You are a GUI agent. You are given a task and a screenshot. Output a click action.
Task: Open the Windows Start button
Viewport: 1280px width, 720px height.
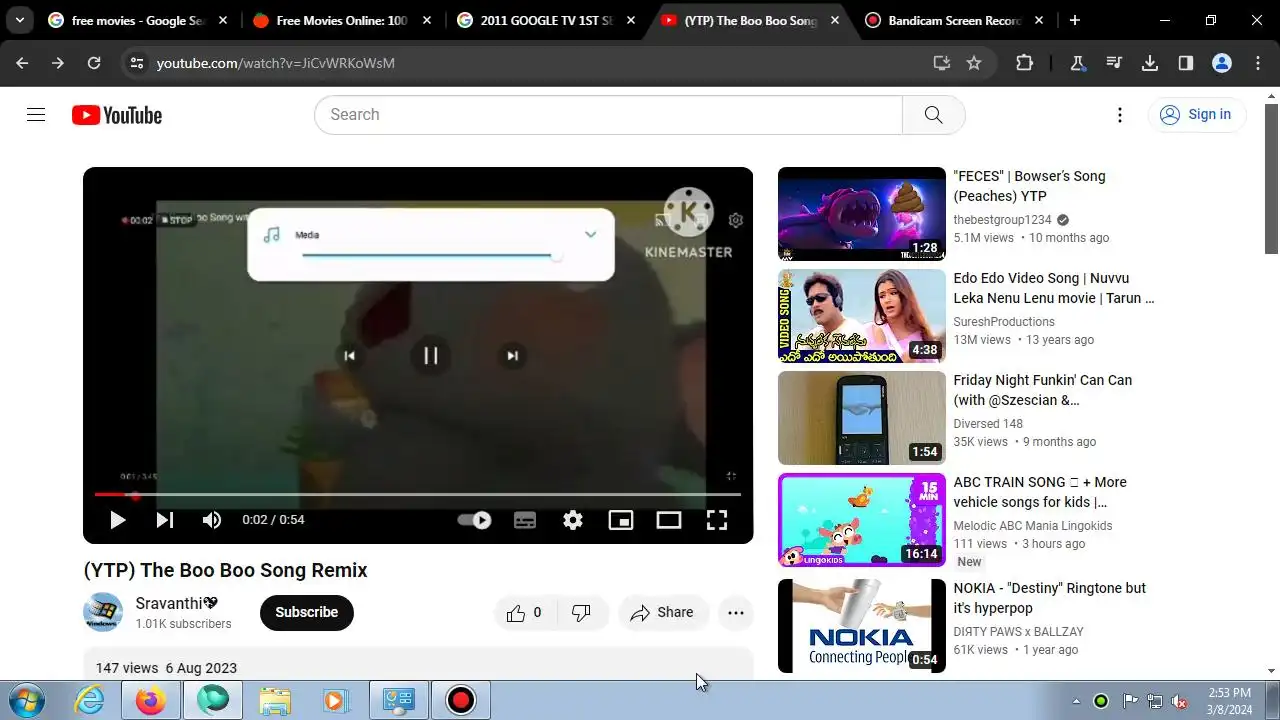[x=25, y=700]
